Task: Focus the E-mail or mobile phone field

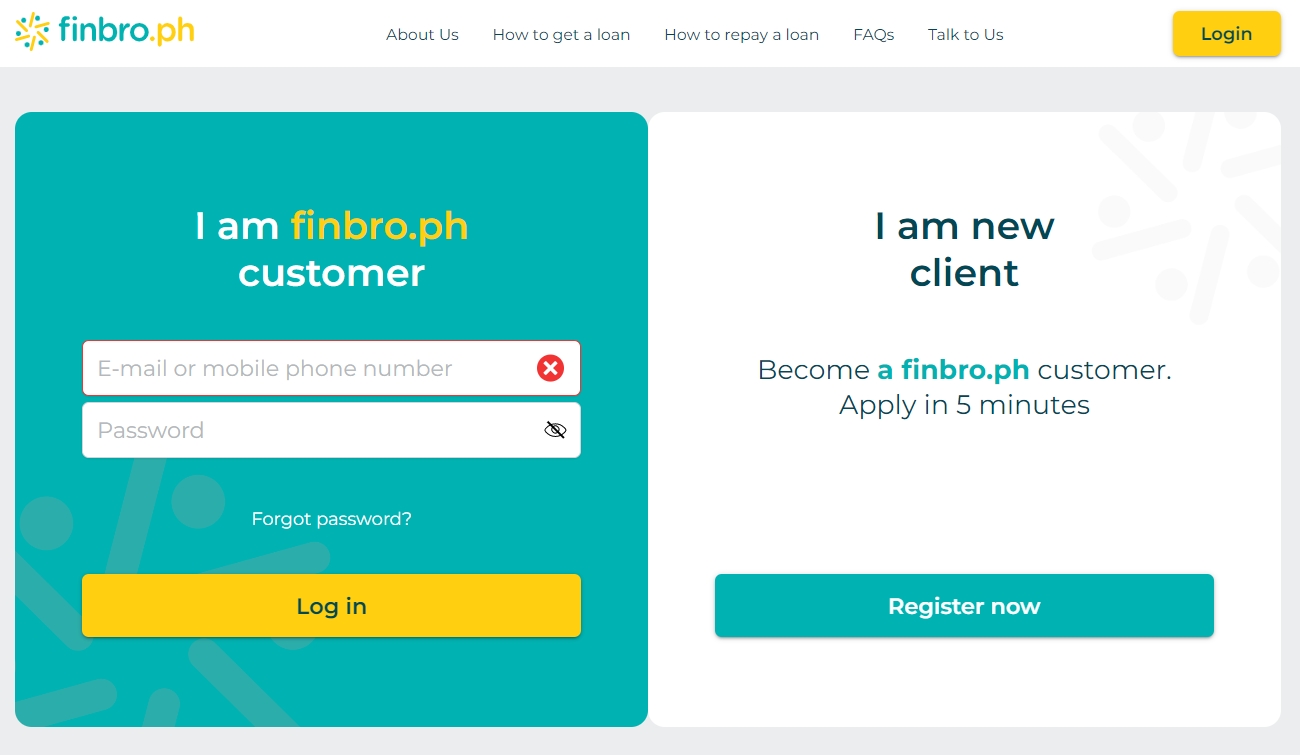Action: click(331, 368)
